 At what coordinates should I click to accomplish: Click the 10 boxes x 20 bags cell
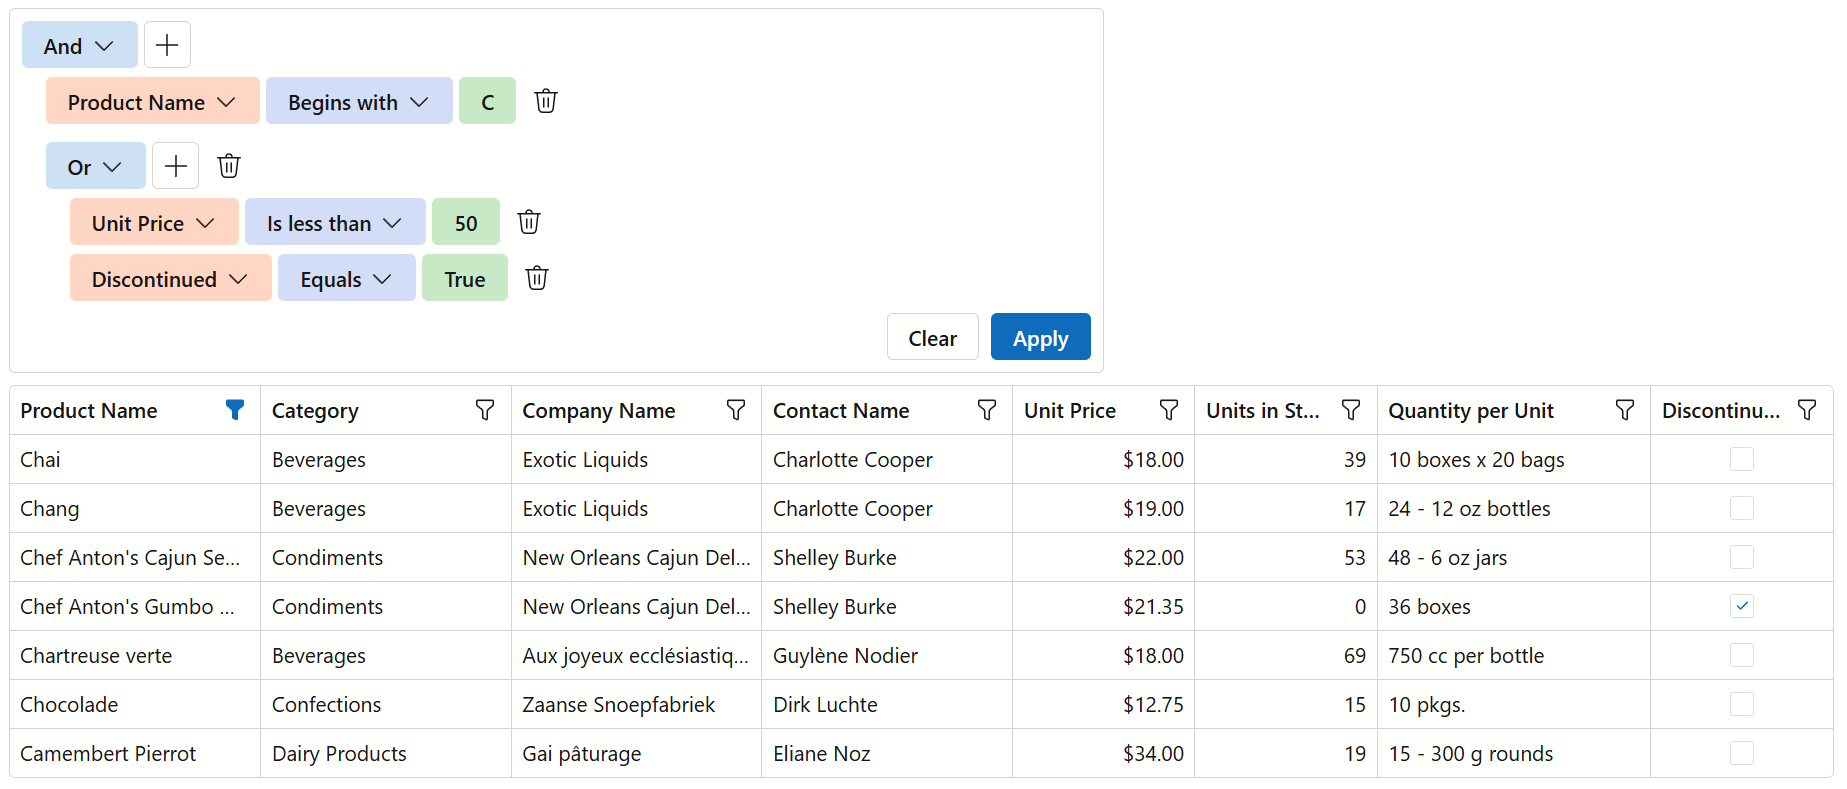(x=1514, y=459)
